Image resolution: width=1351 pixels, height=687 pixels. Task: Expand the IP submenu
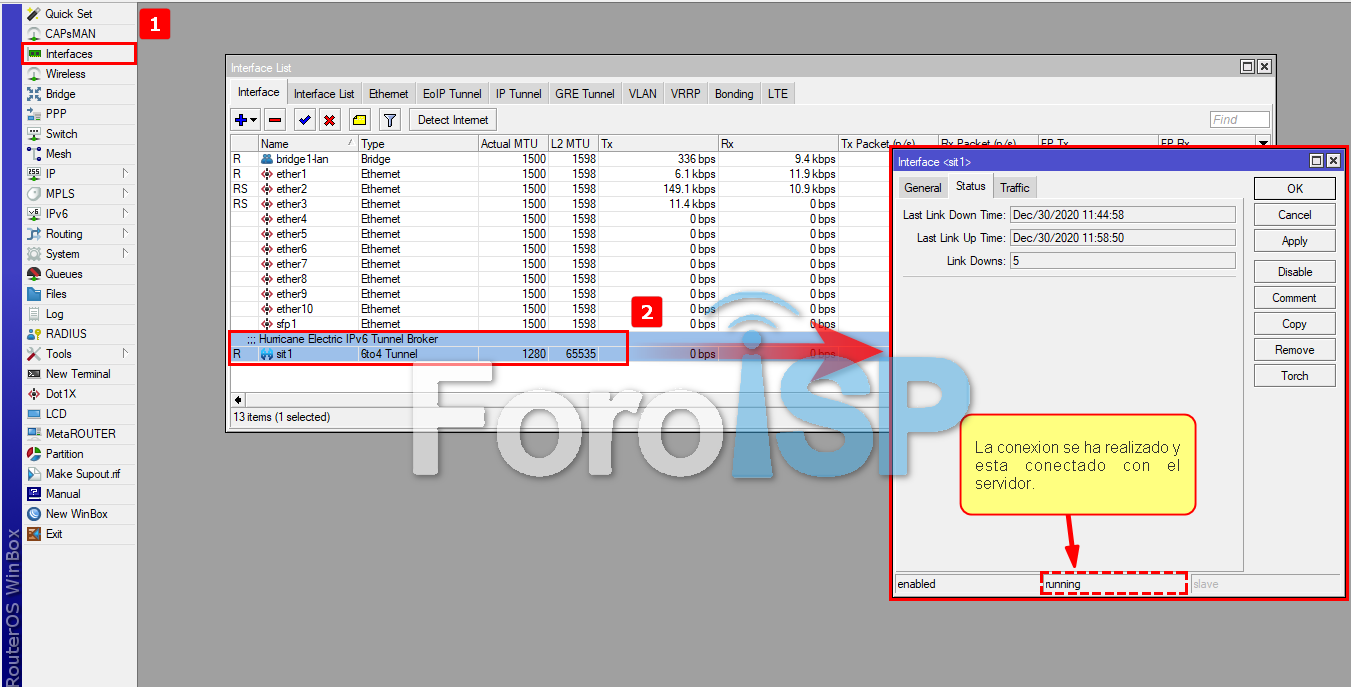point(51,174)
